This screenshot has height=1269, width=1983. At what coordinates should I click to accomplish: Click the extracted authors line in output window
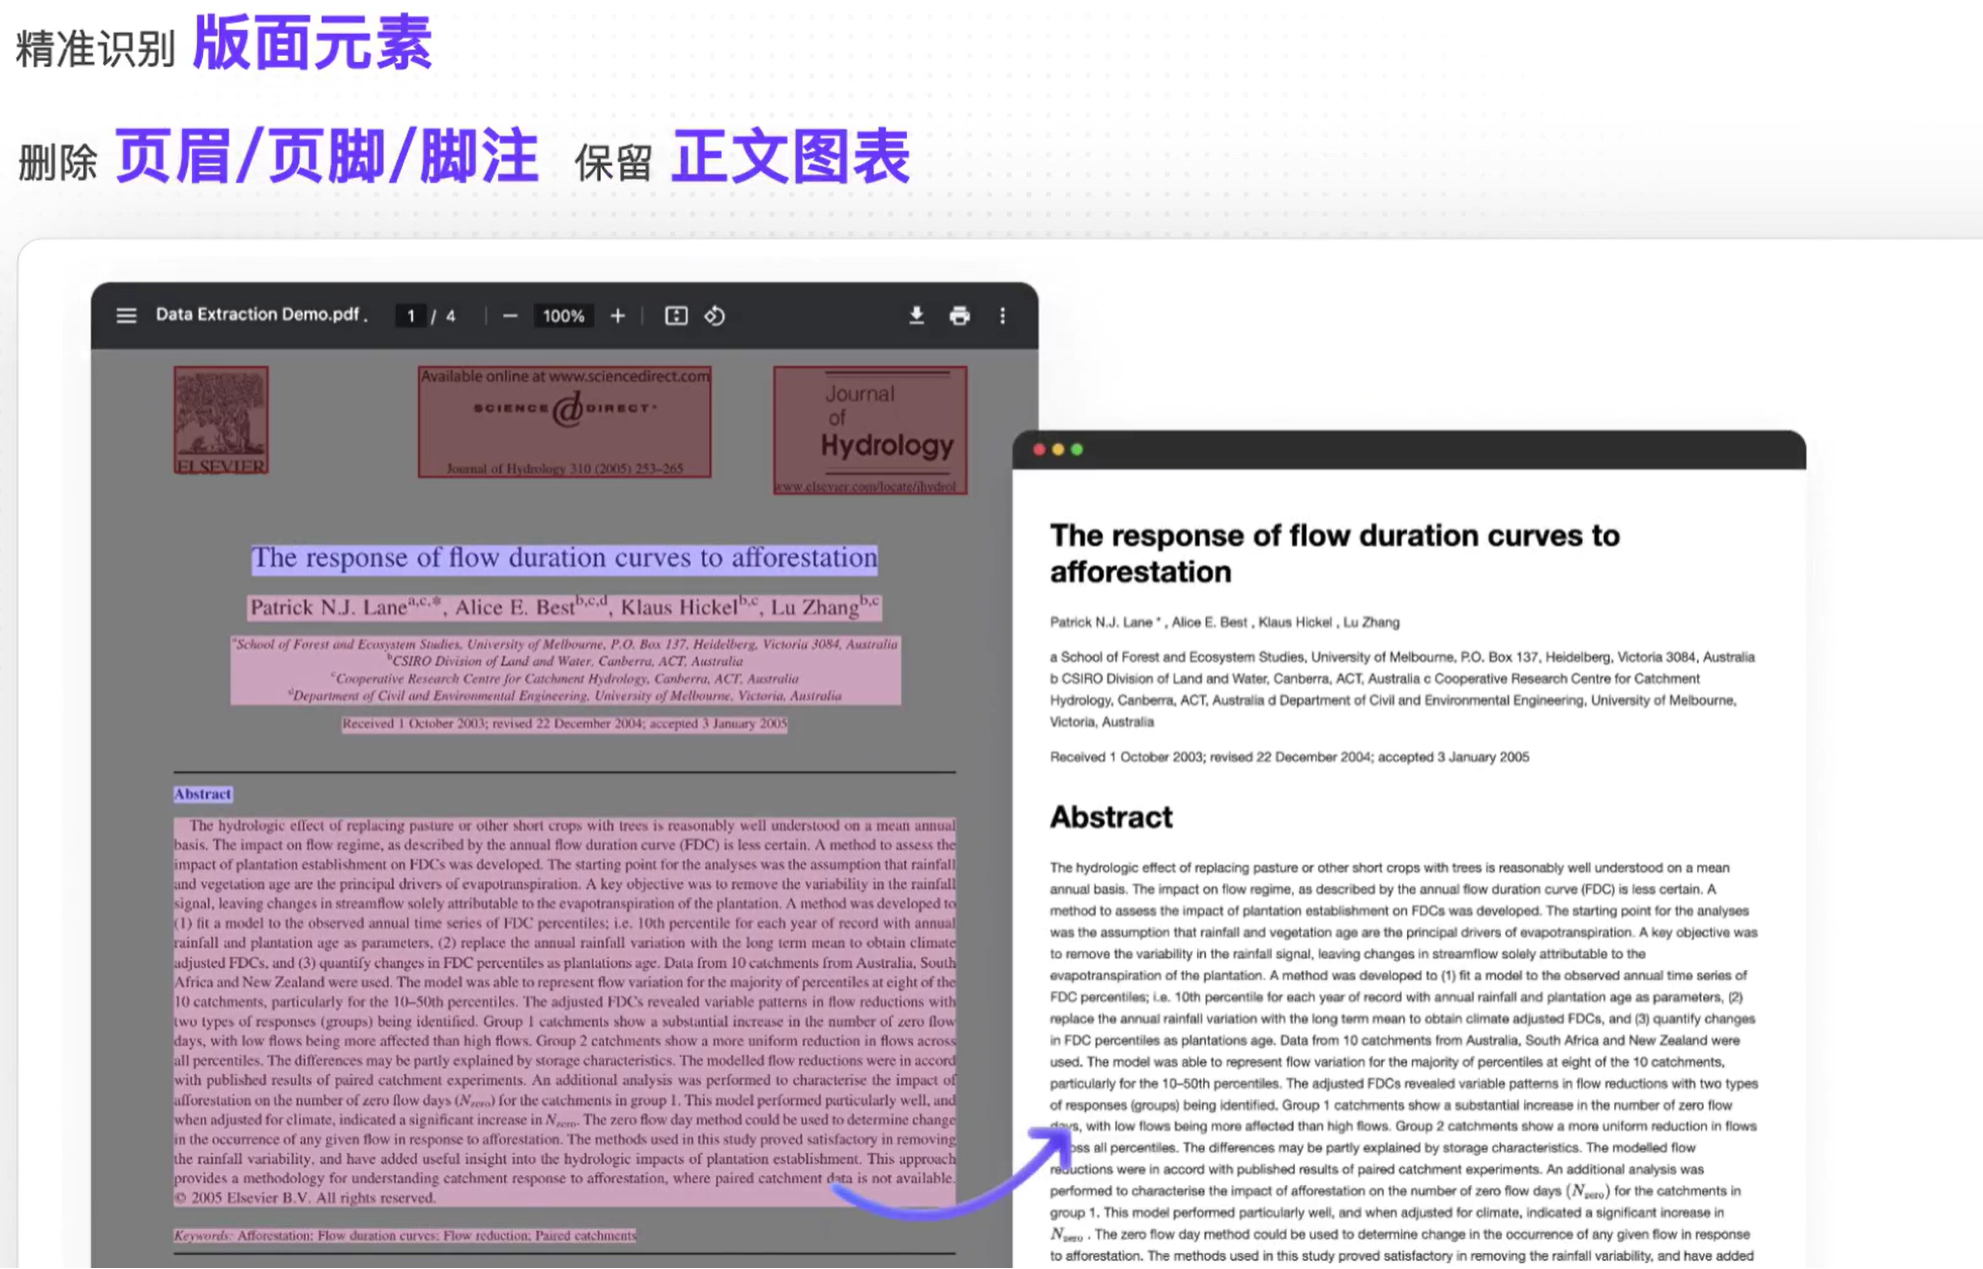click(1224, 622)
